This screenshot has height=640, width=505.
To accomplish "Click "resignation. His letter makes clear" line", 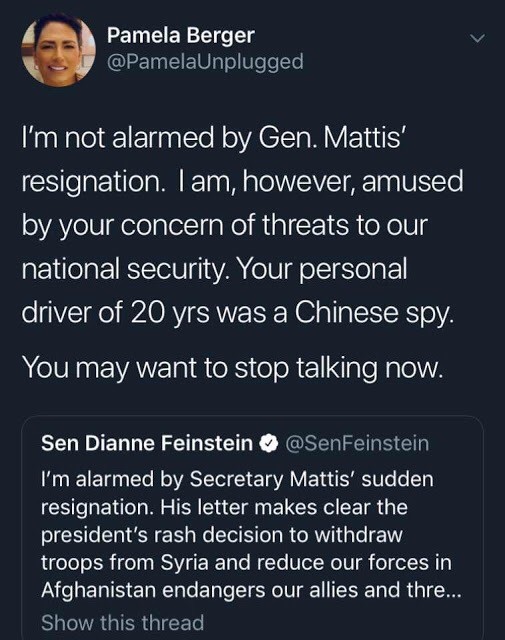I will [x=224, y=507].
